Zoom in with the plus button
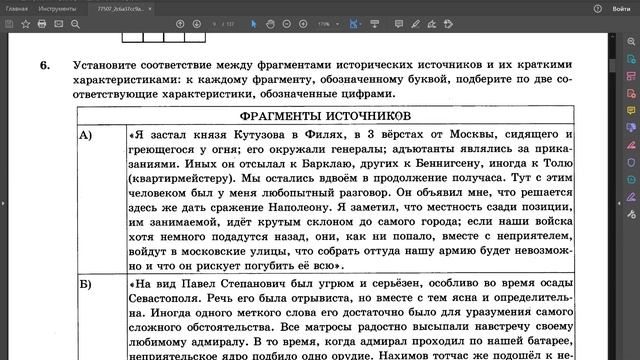The height and width of the screenshot is (360, 640). (x=303, y=24)
